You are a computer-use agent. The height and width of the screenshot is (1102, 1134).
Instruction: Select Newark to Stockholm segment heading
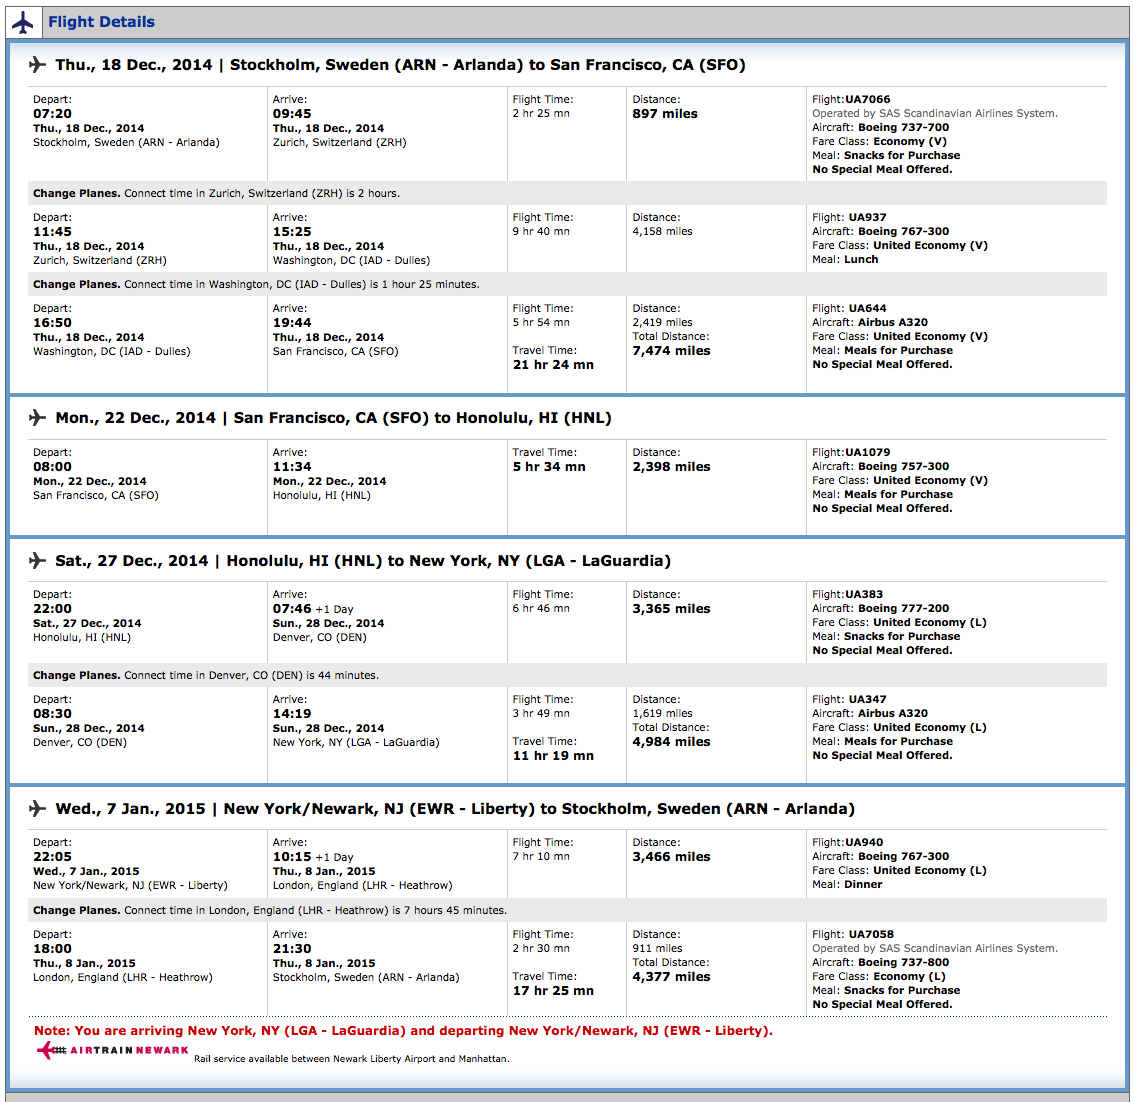(x=455, y=809)
